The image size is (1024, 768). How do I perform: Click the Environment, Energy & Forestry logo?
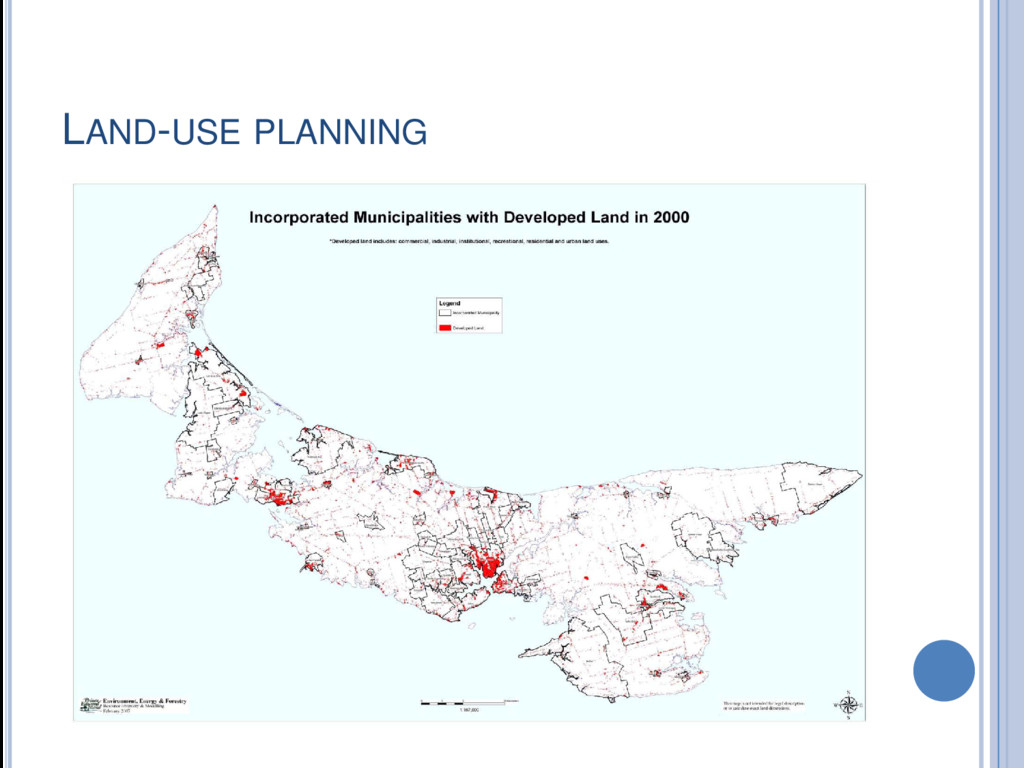135,704
